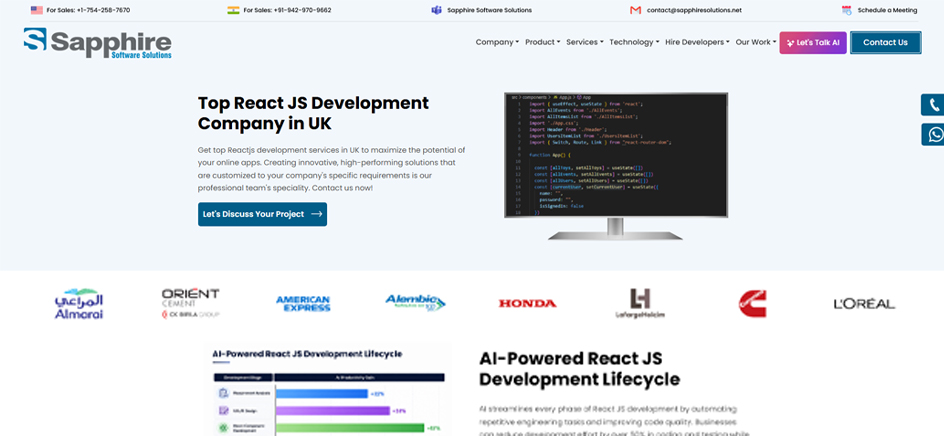This screenshot has height=436, width=944.
Task: Click the Almarai client logo
Action: point(79,304)
